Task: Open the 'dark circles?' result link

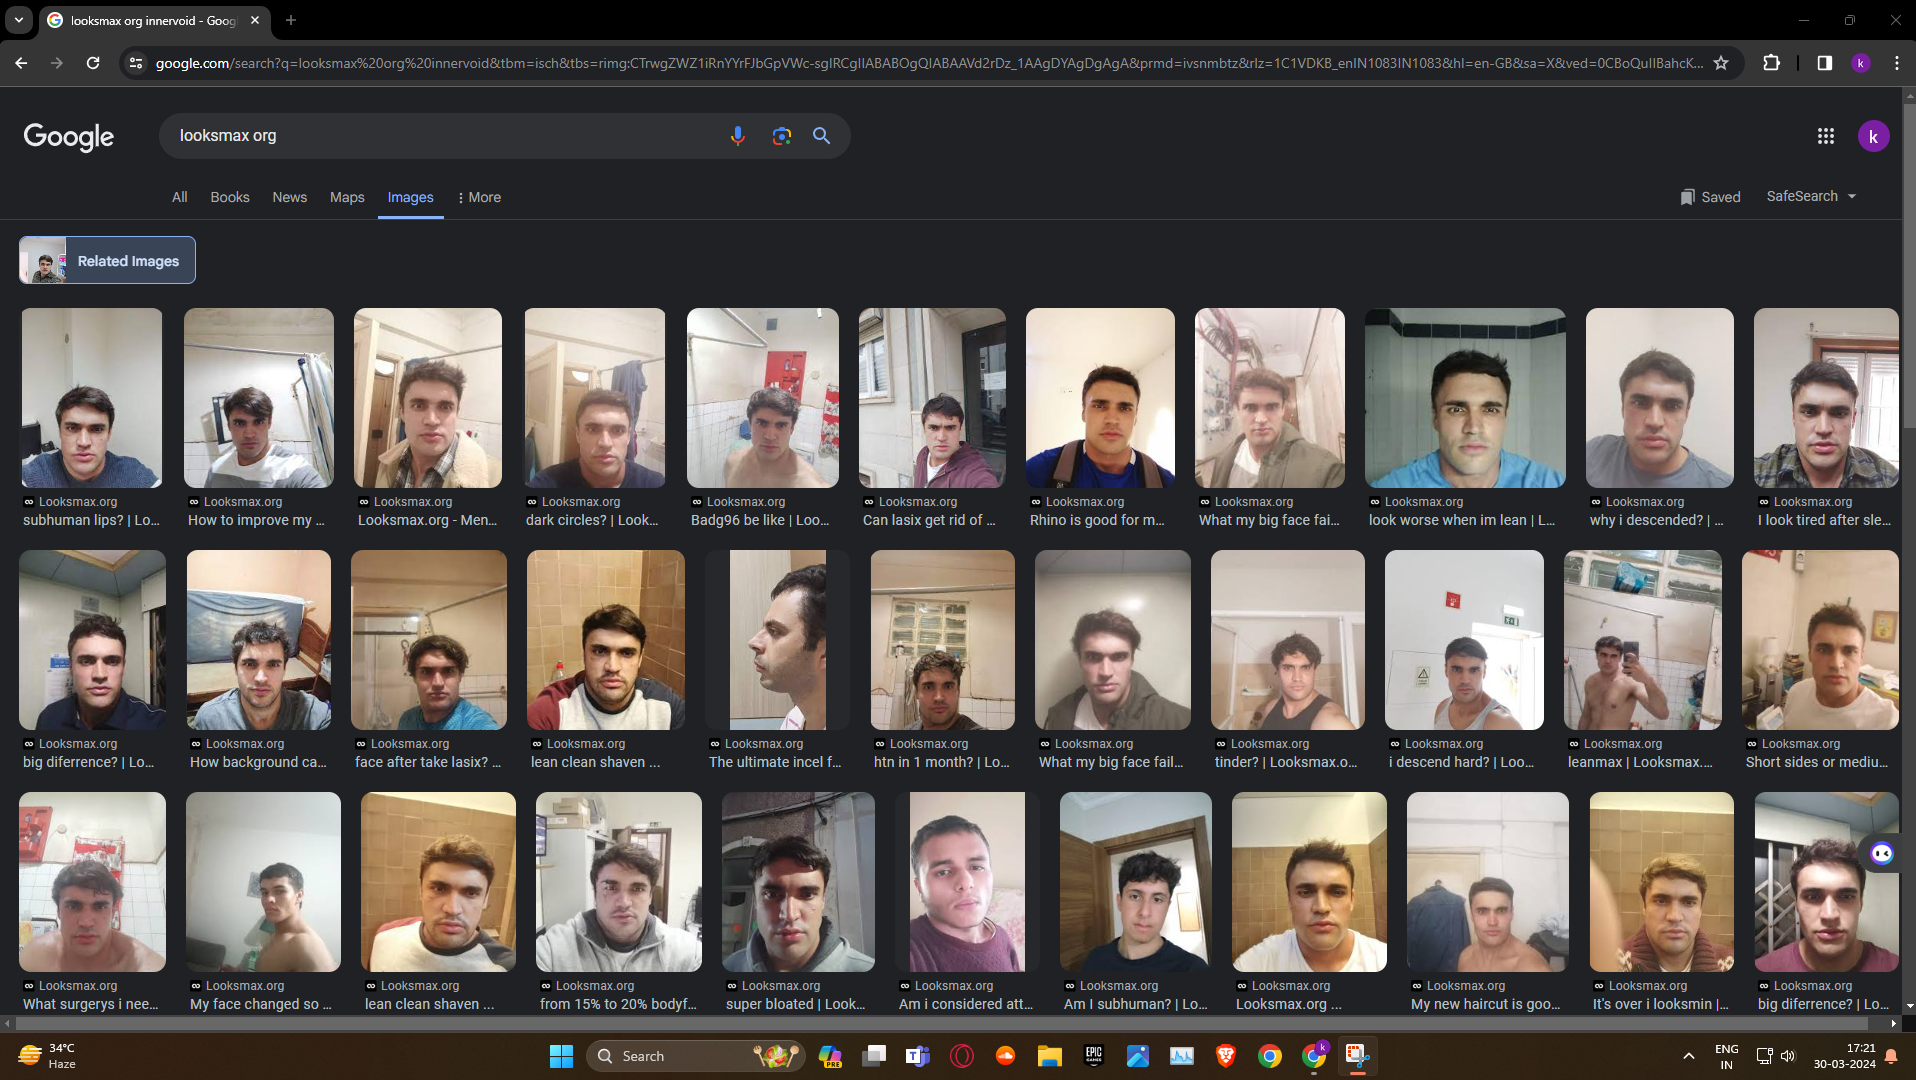Action: point(592,520)
